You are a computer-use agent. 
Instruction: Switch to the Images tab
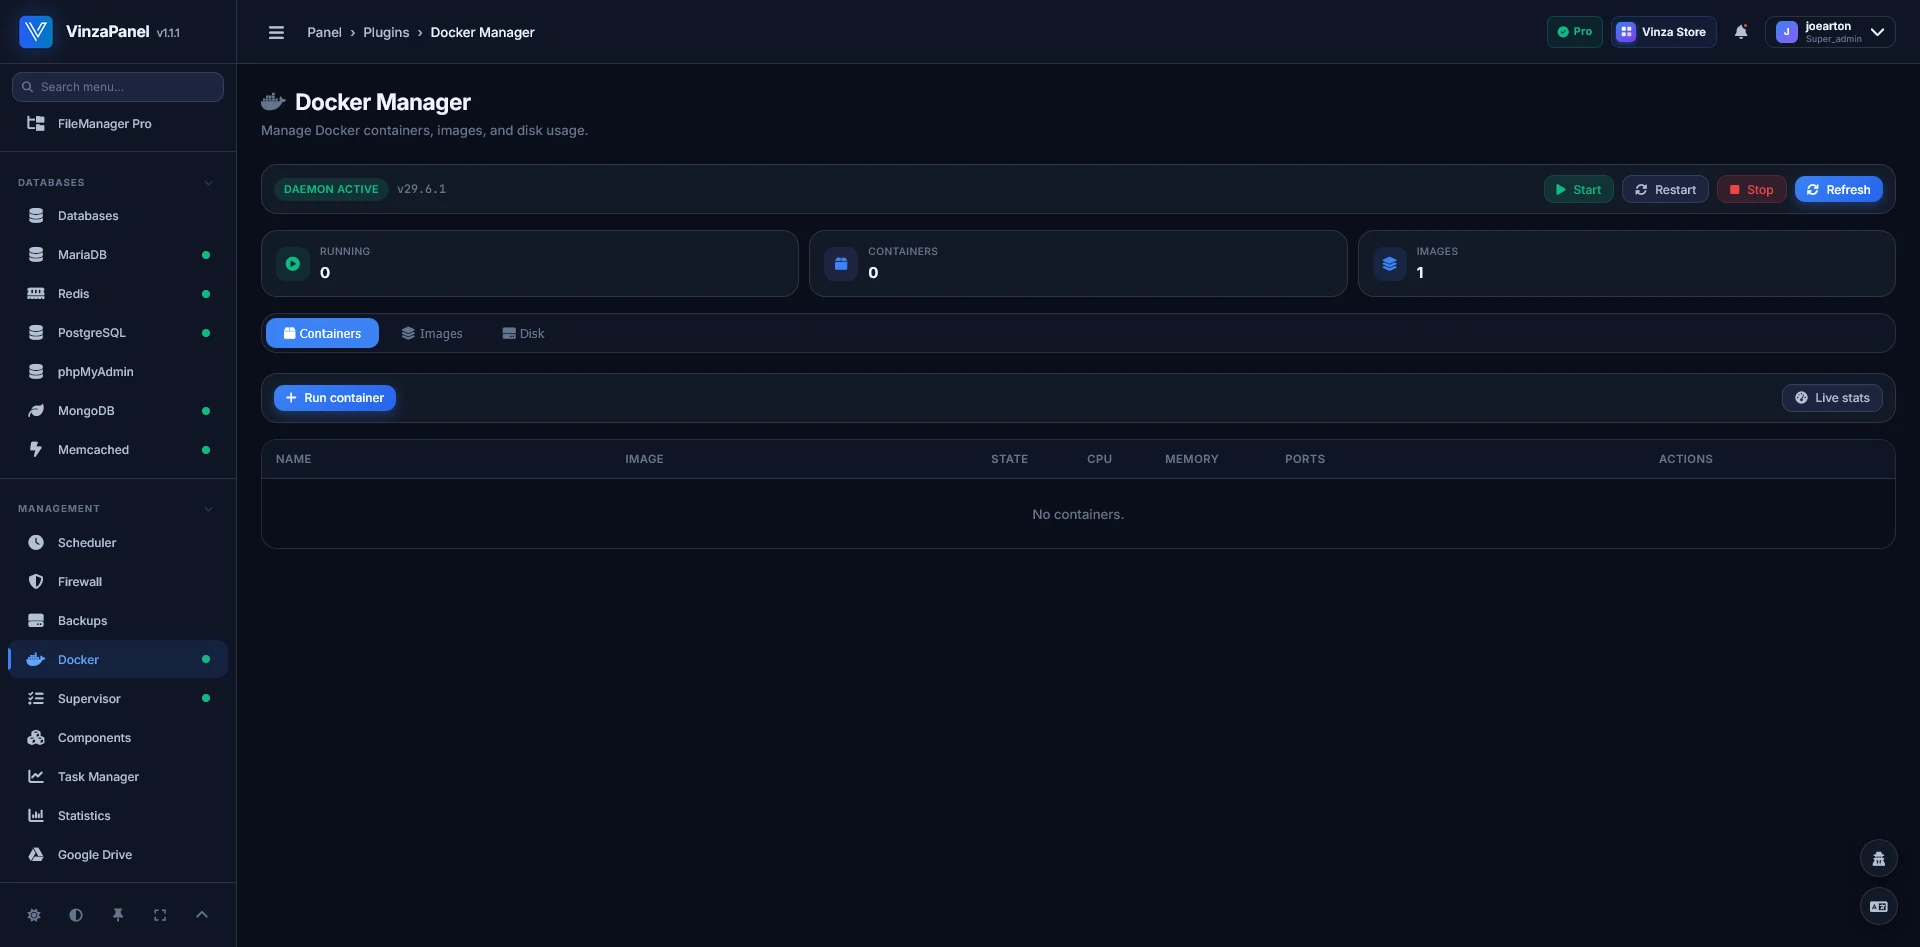[x=432, y=333]
